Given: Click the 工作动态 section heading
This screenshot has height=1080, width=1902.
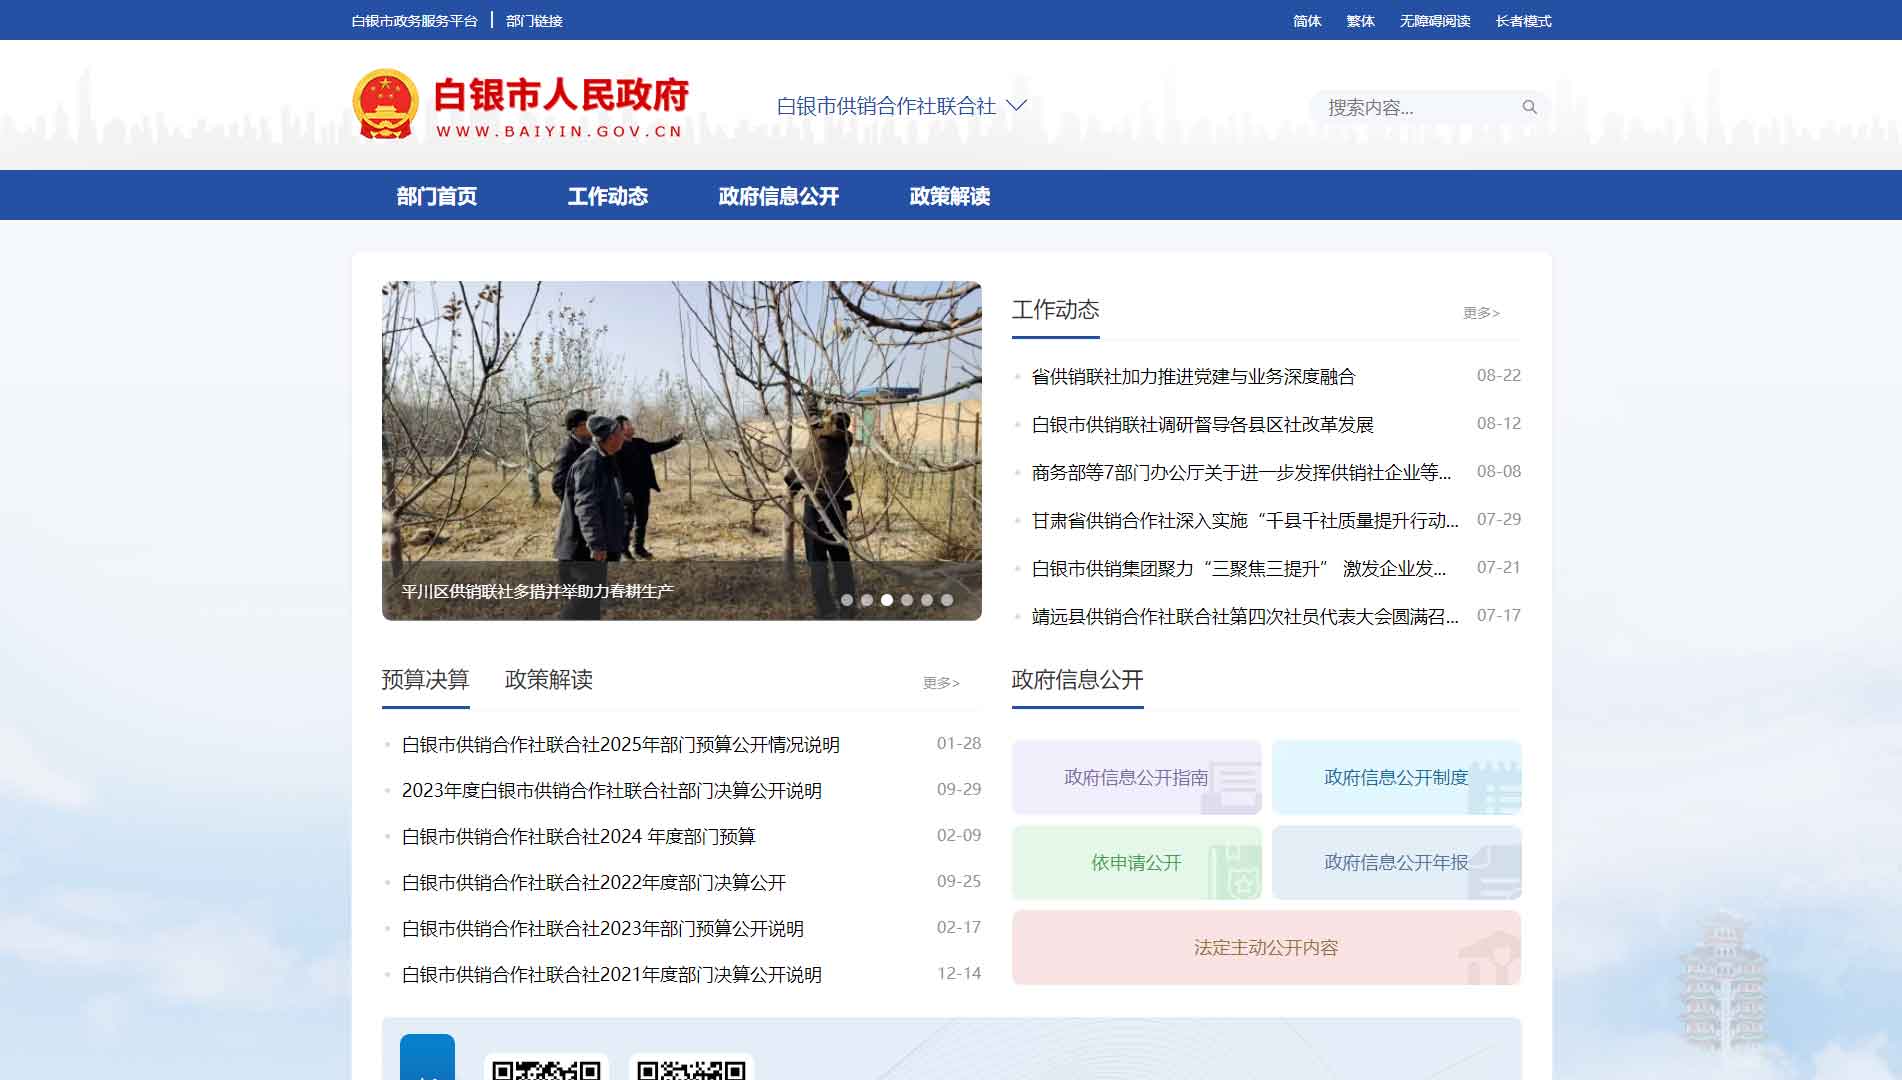Looking at the screenshot, I should (x=1055, y=310).
